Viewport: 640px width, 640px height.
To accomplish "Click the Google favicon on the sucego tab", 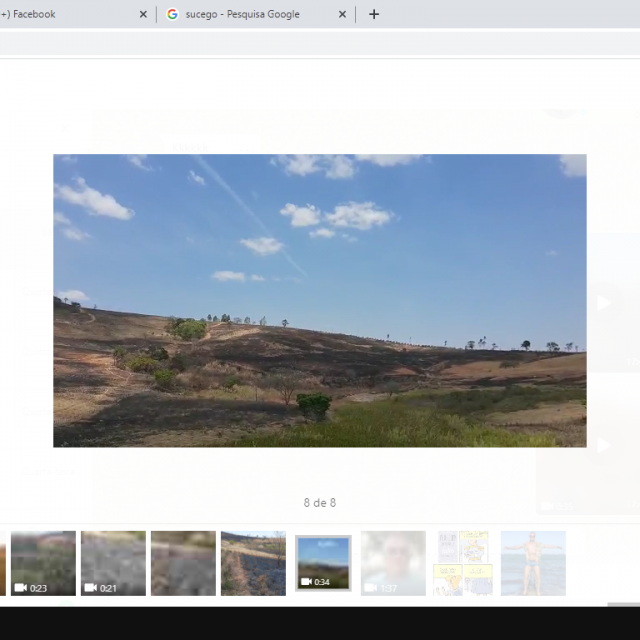I will 172,14.
